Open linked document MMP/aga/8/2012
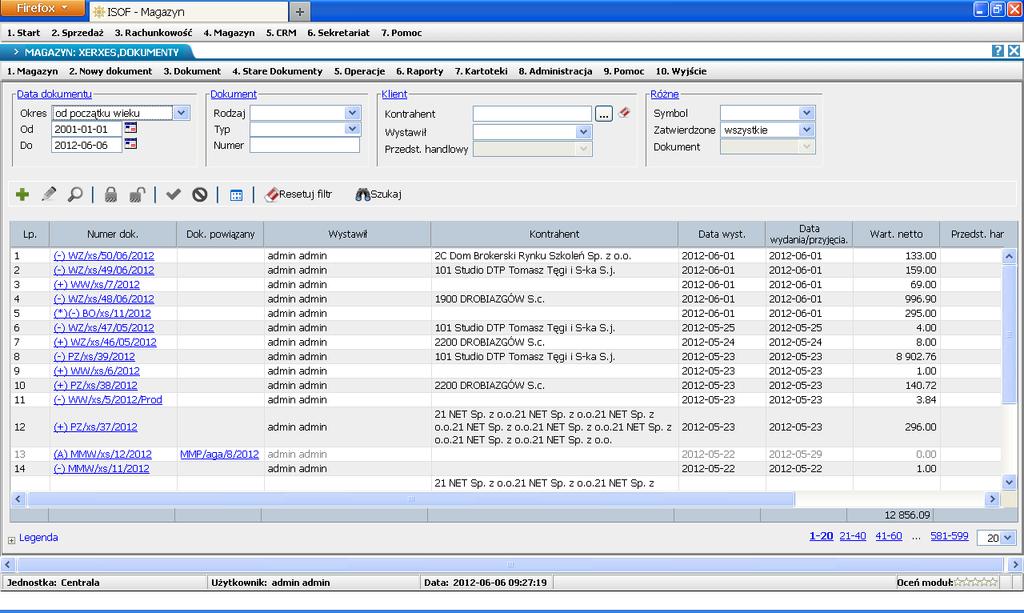Viewport: 1024px width, 613px height. point(219,454)
